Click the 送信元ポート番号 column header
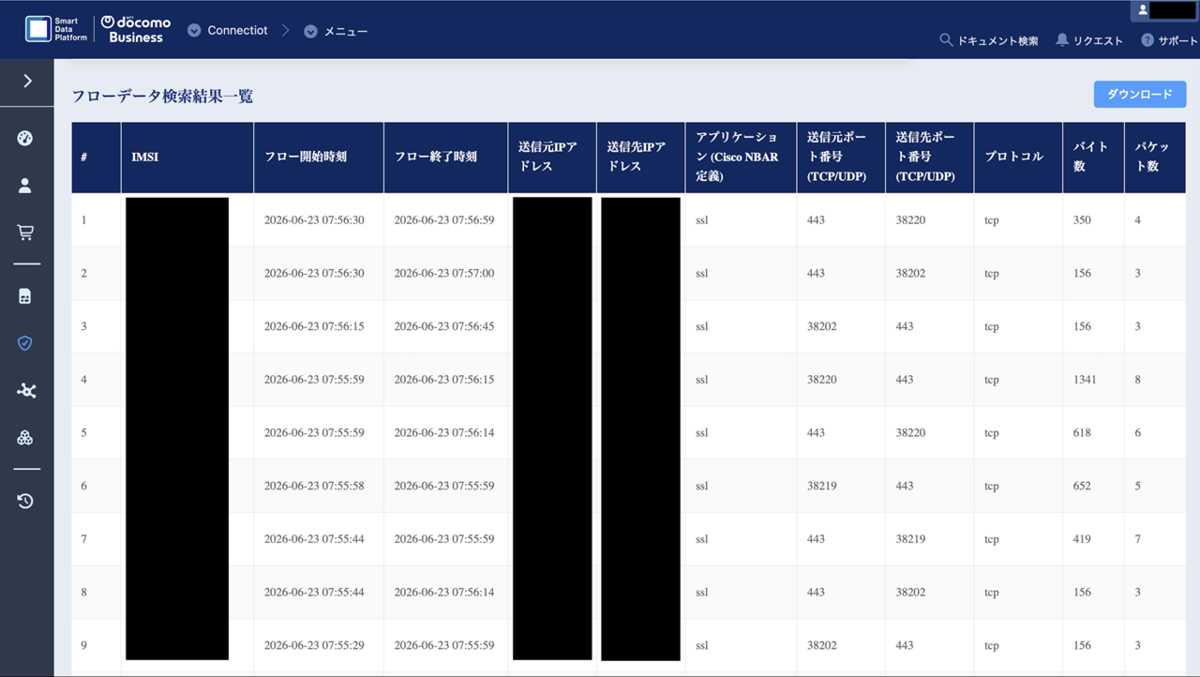 [840, 157]
